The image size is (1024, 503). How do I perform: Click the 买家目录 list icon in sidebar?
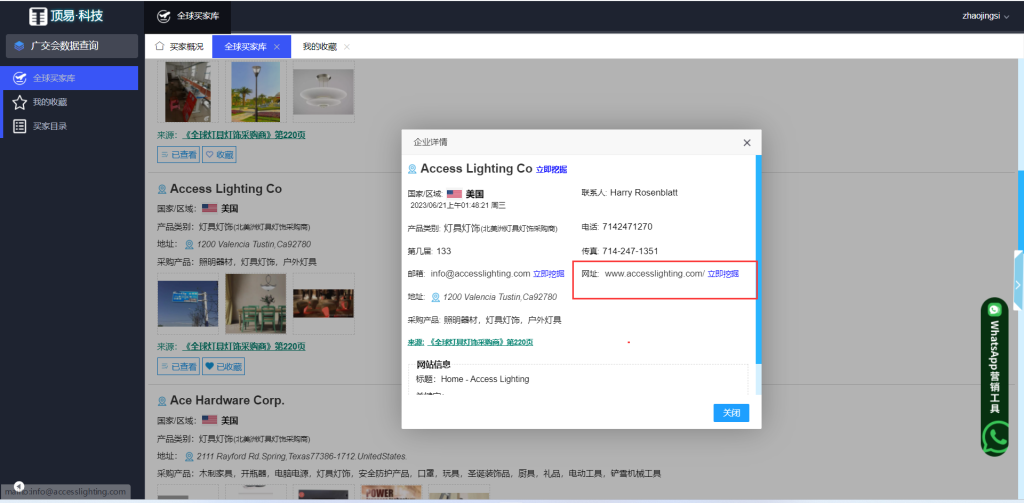click(19, 126)
